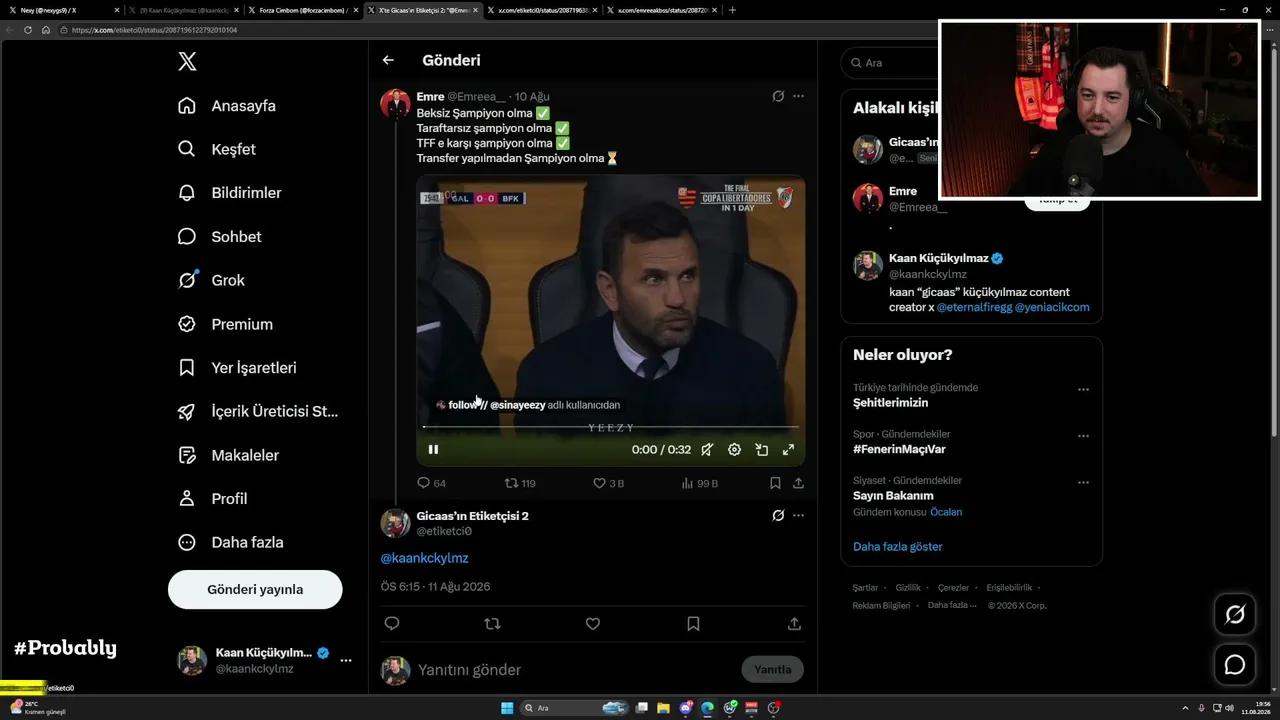Open Emre's profile avatar on the post

point(395,104)
